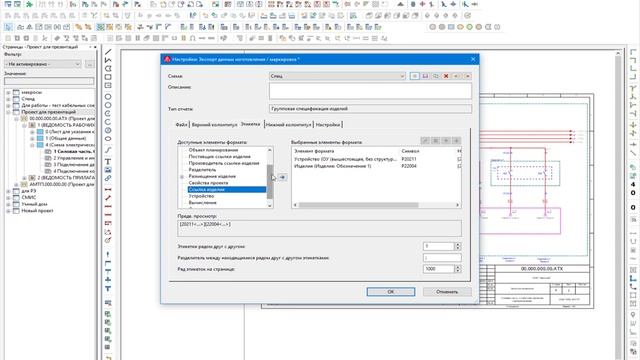Select the aligned dimension tool
The image size is (640, 360).
point(108,198)
